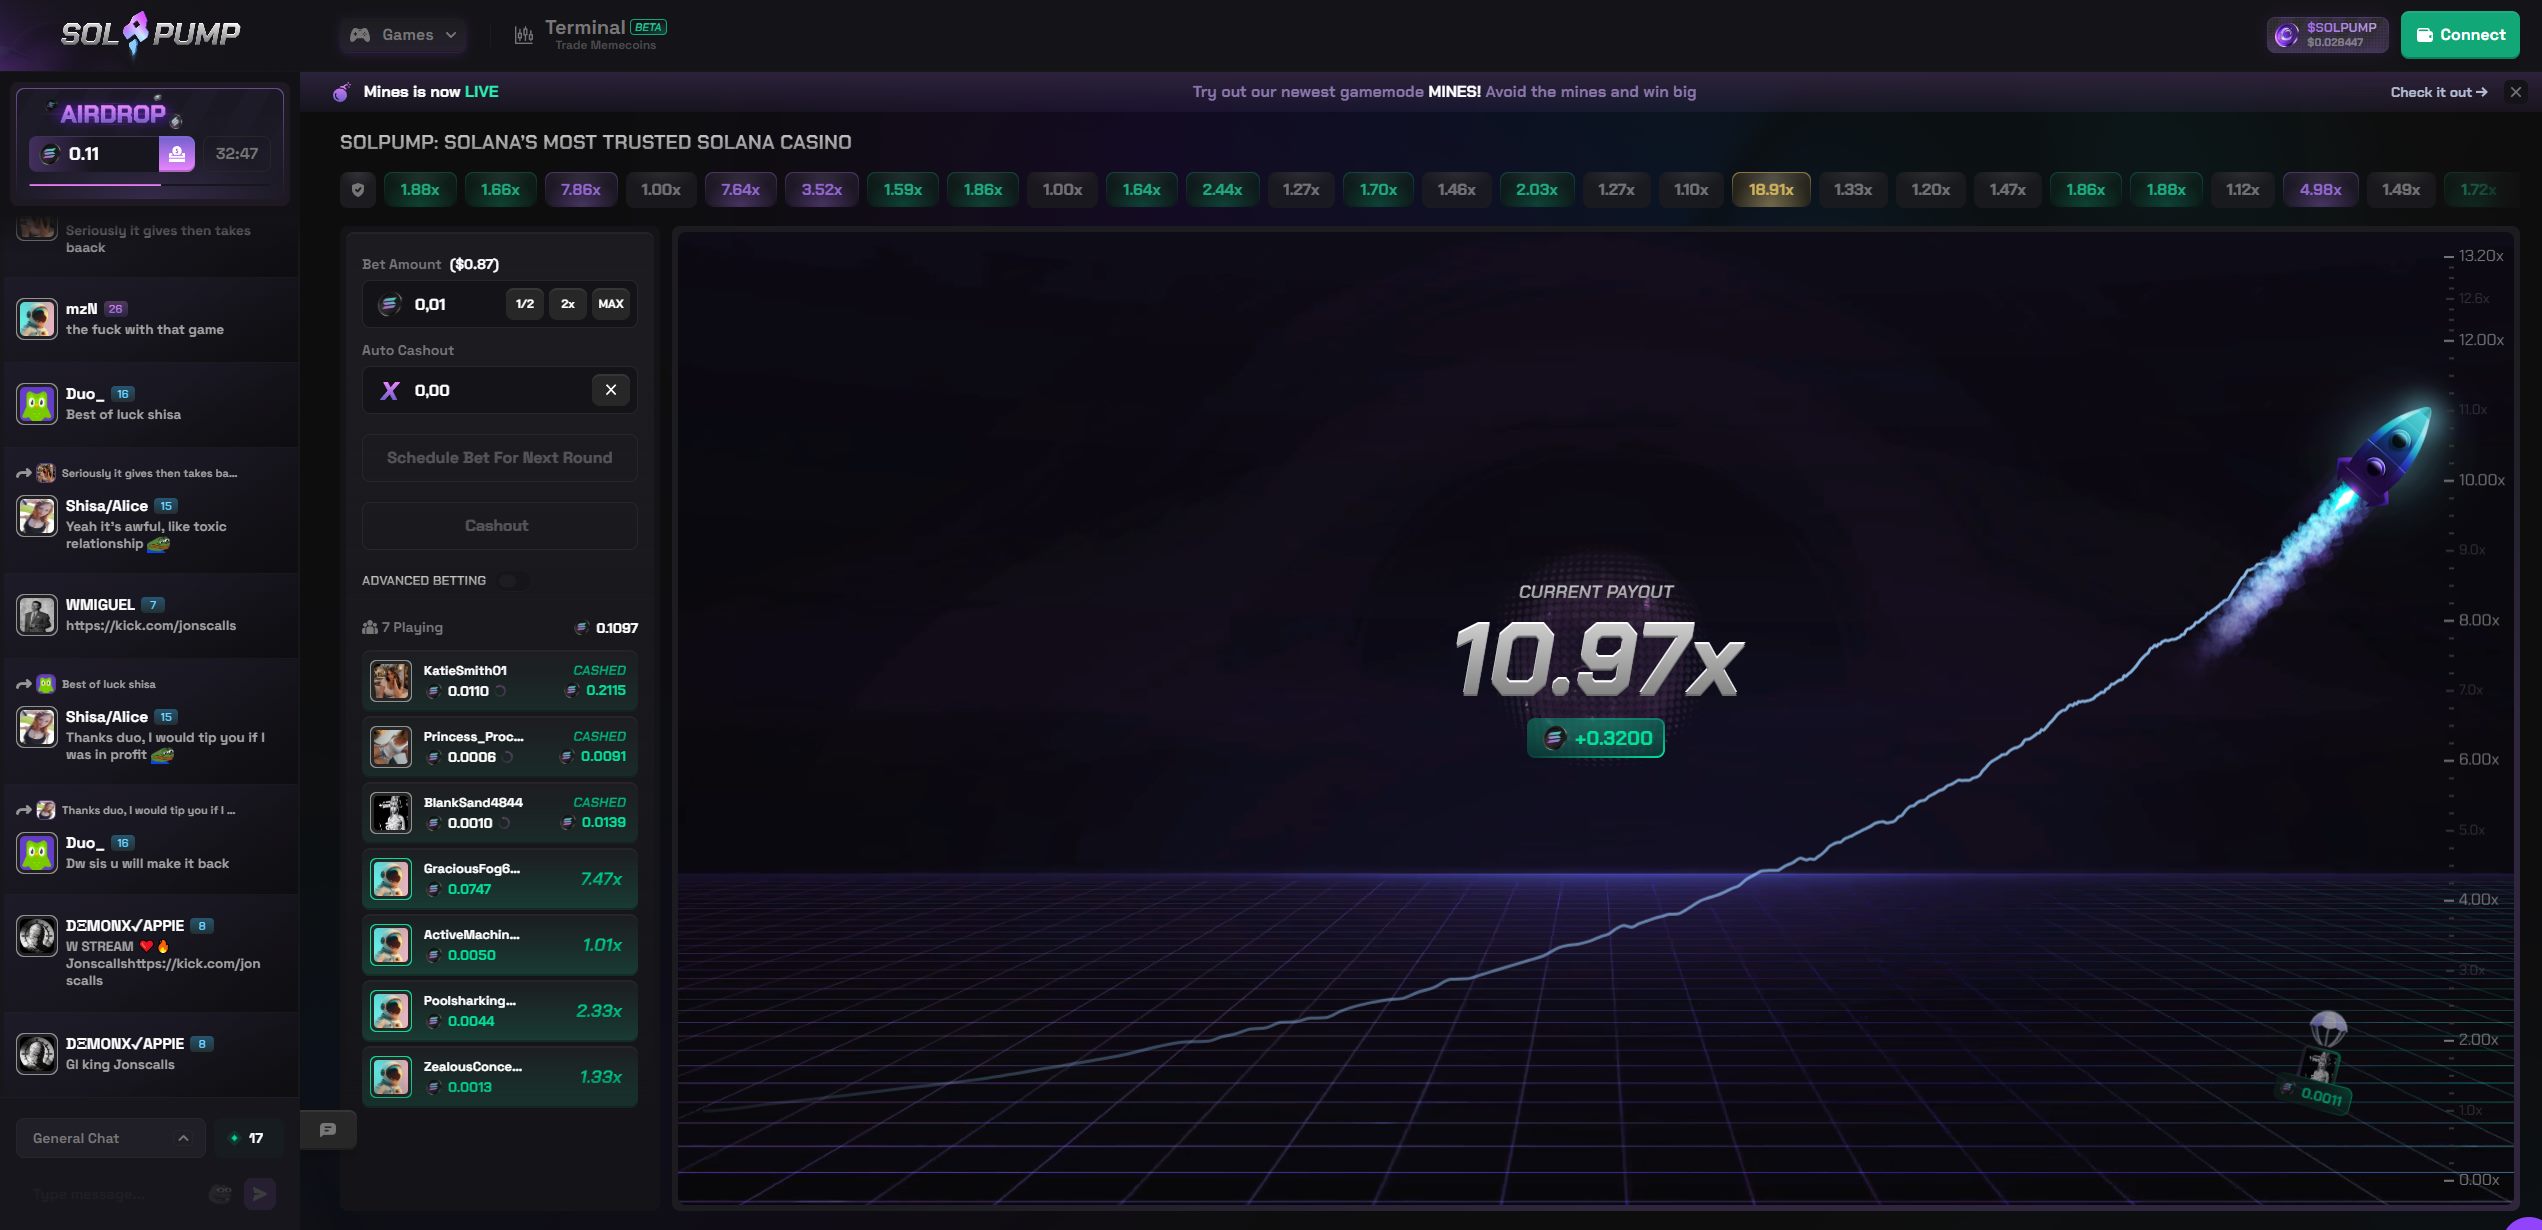Open BlankSand4844 player avatar
Viewport: 2542px width, 1230px height.
(391, 813)
